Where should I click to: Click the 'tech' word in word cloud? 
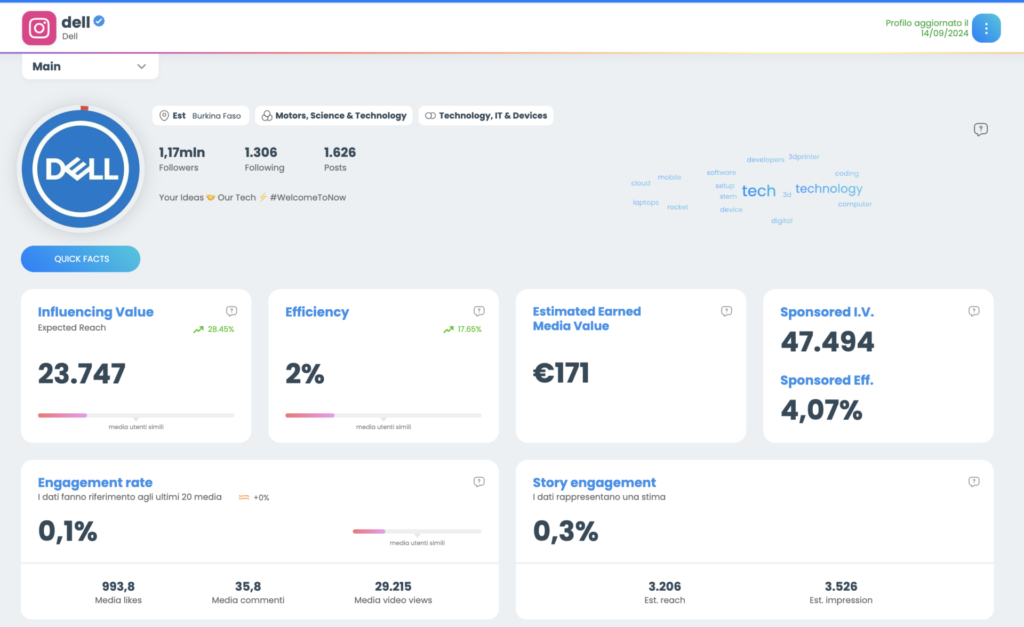(758, 191)
